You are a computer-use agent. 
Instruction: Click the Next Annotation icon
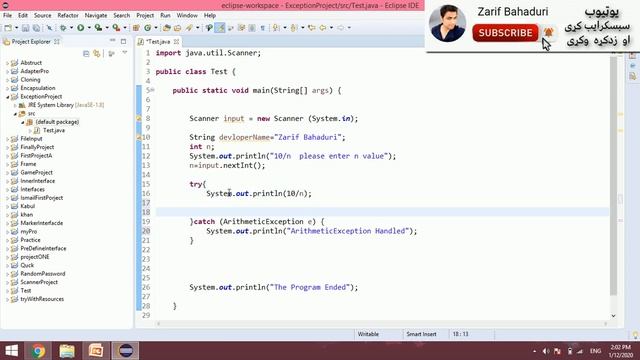[x=276, y=28]
